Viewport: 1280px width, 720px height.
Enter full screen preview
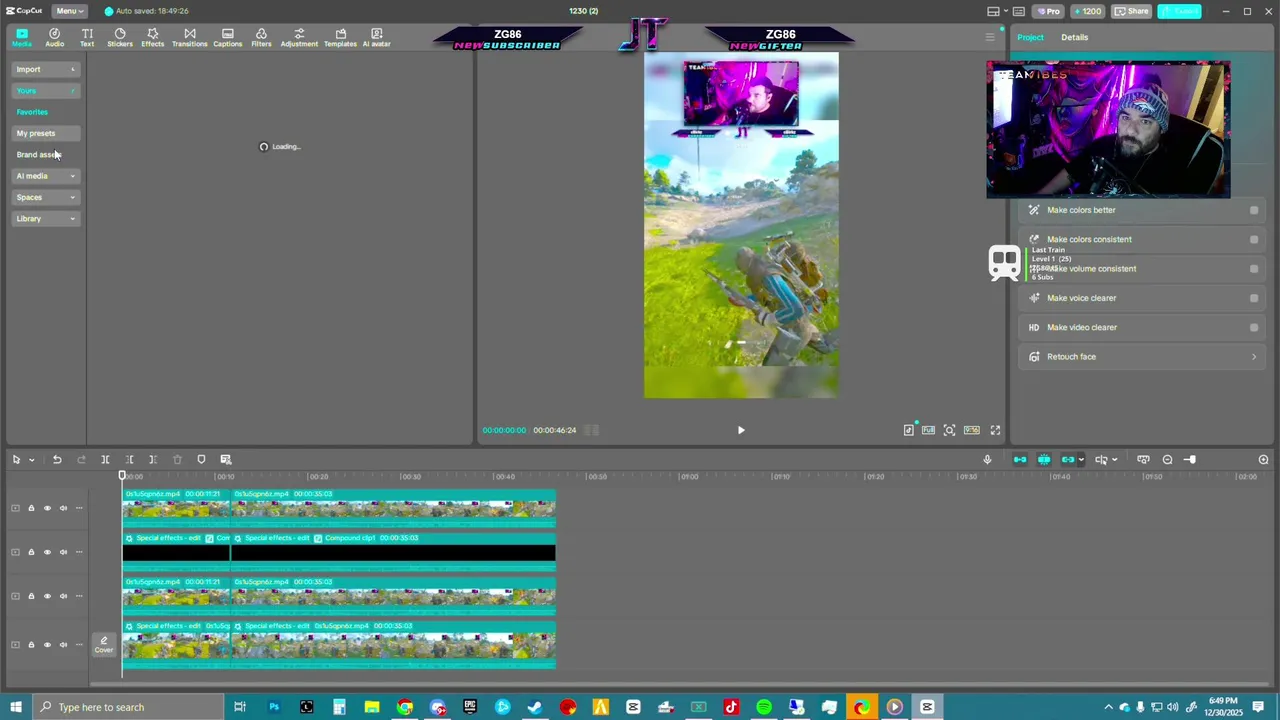pos(995,430)
